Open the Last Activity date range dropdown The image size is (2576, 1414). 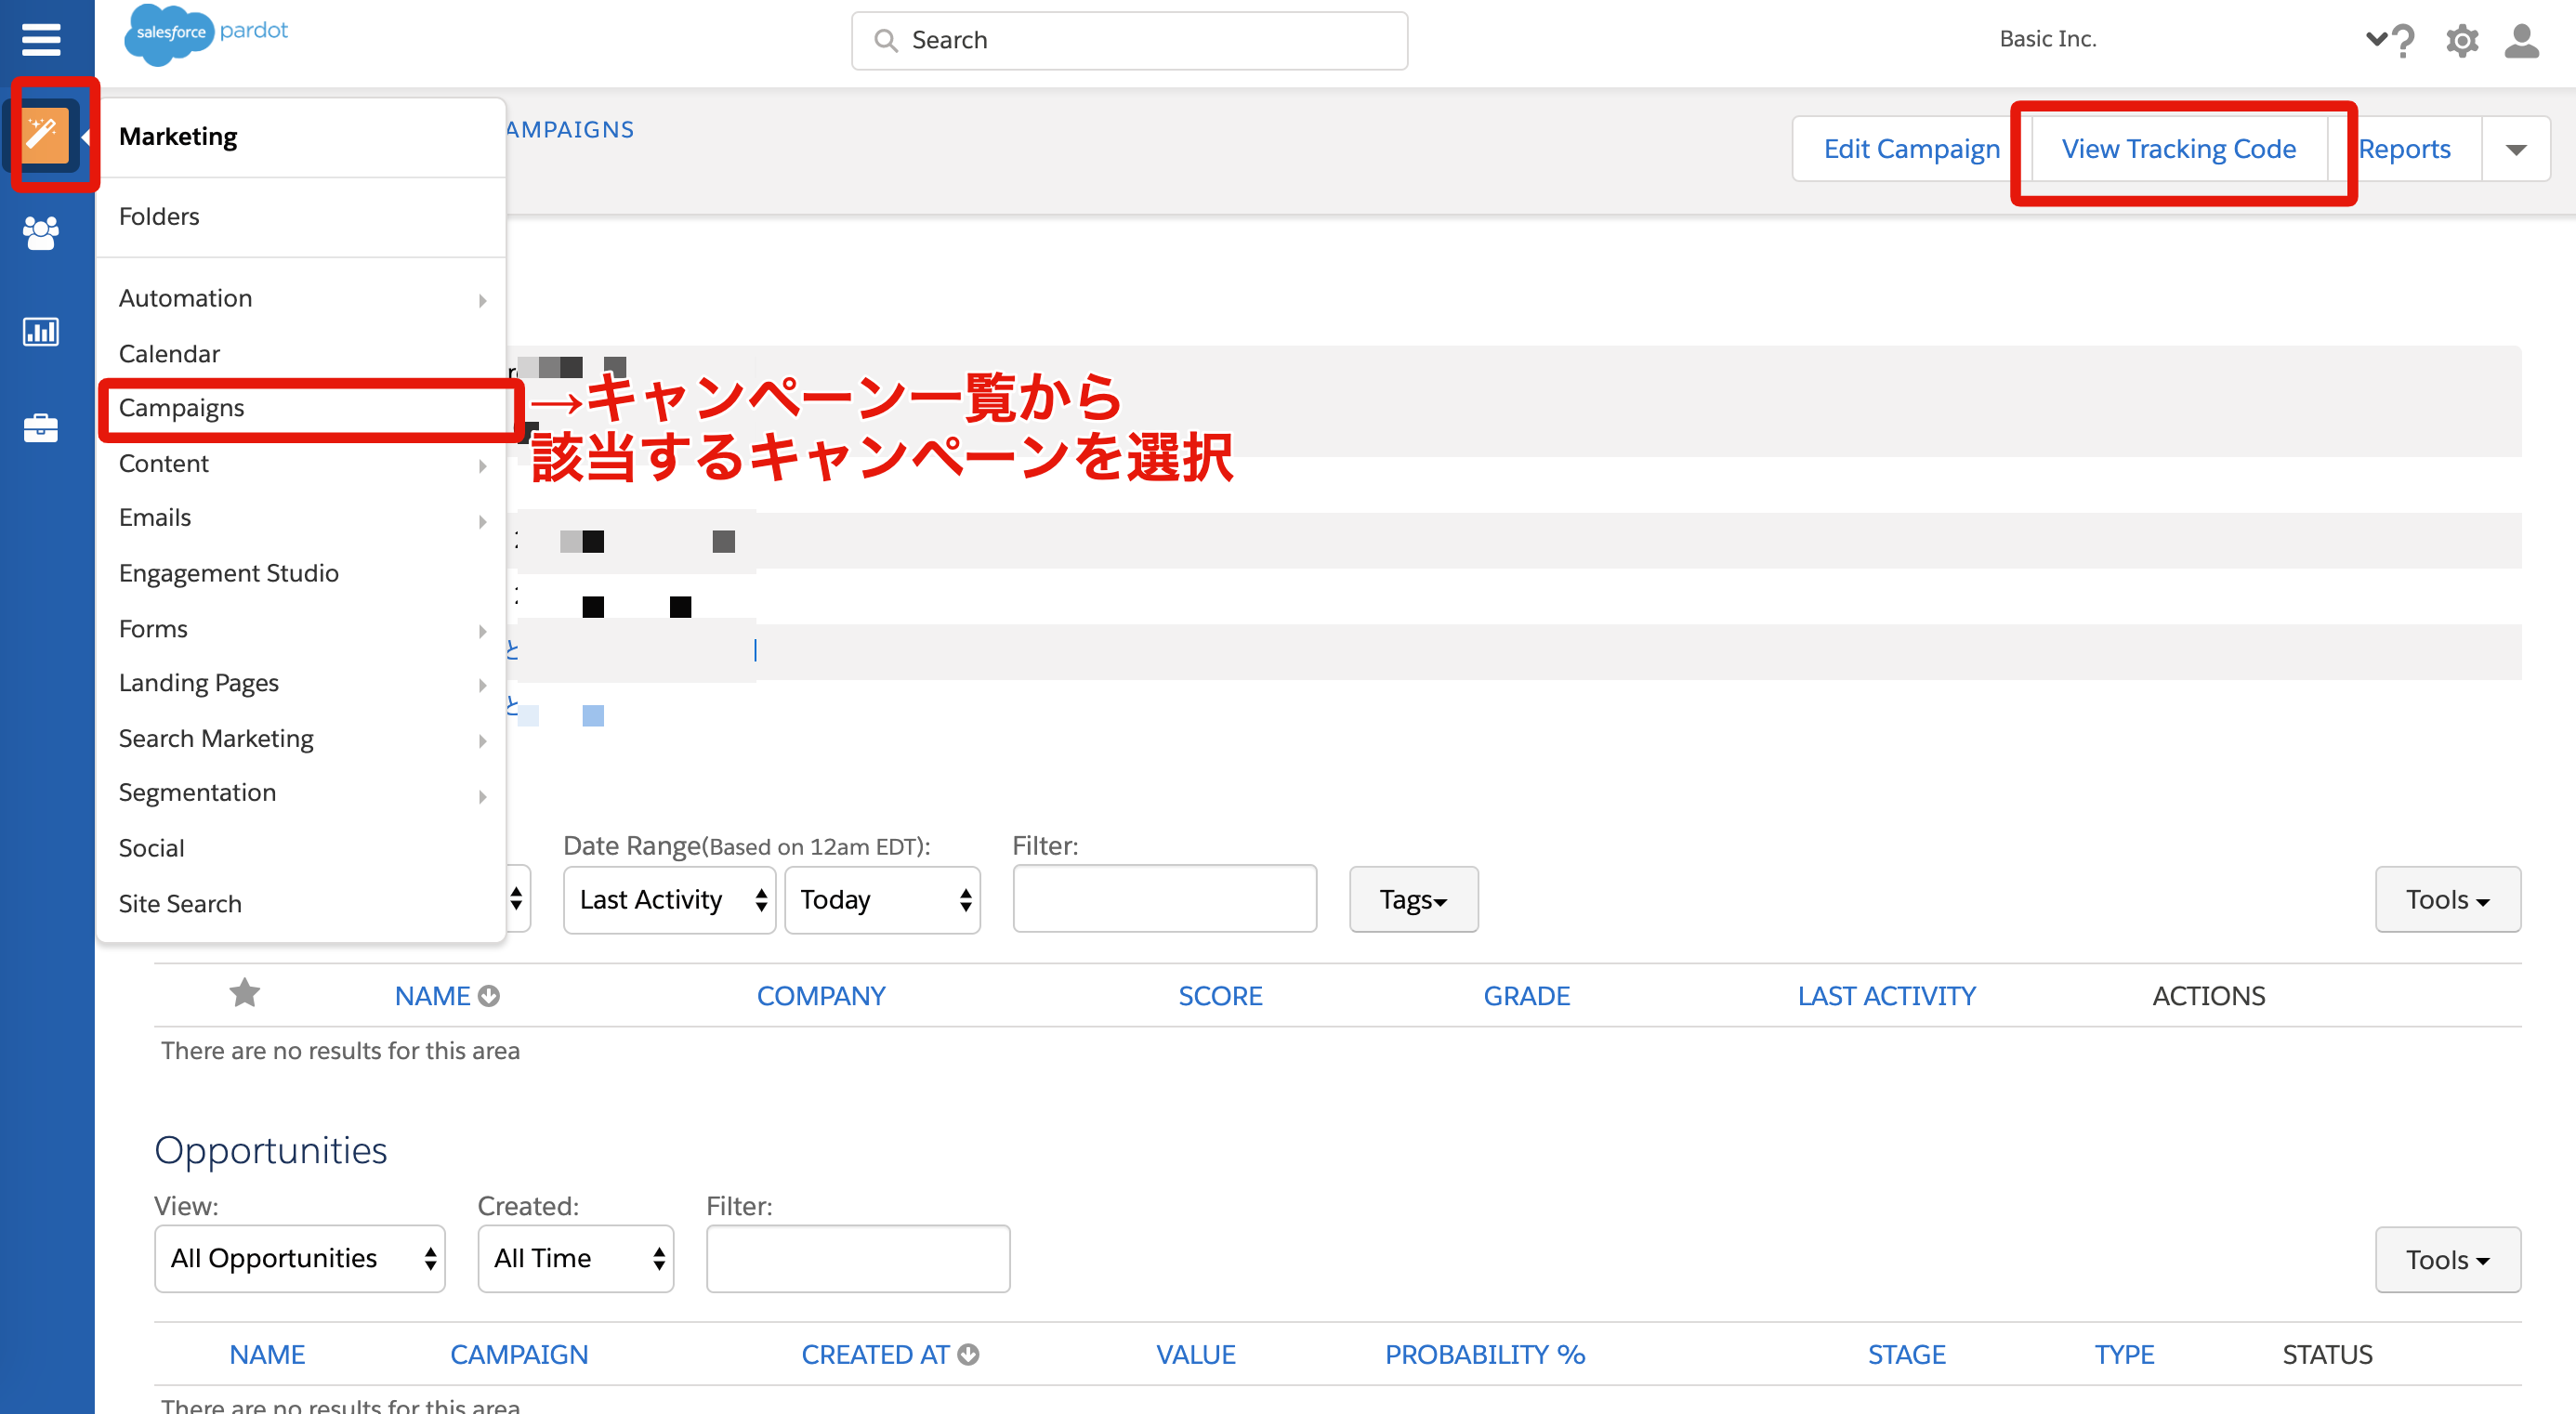[669, 899]
